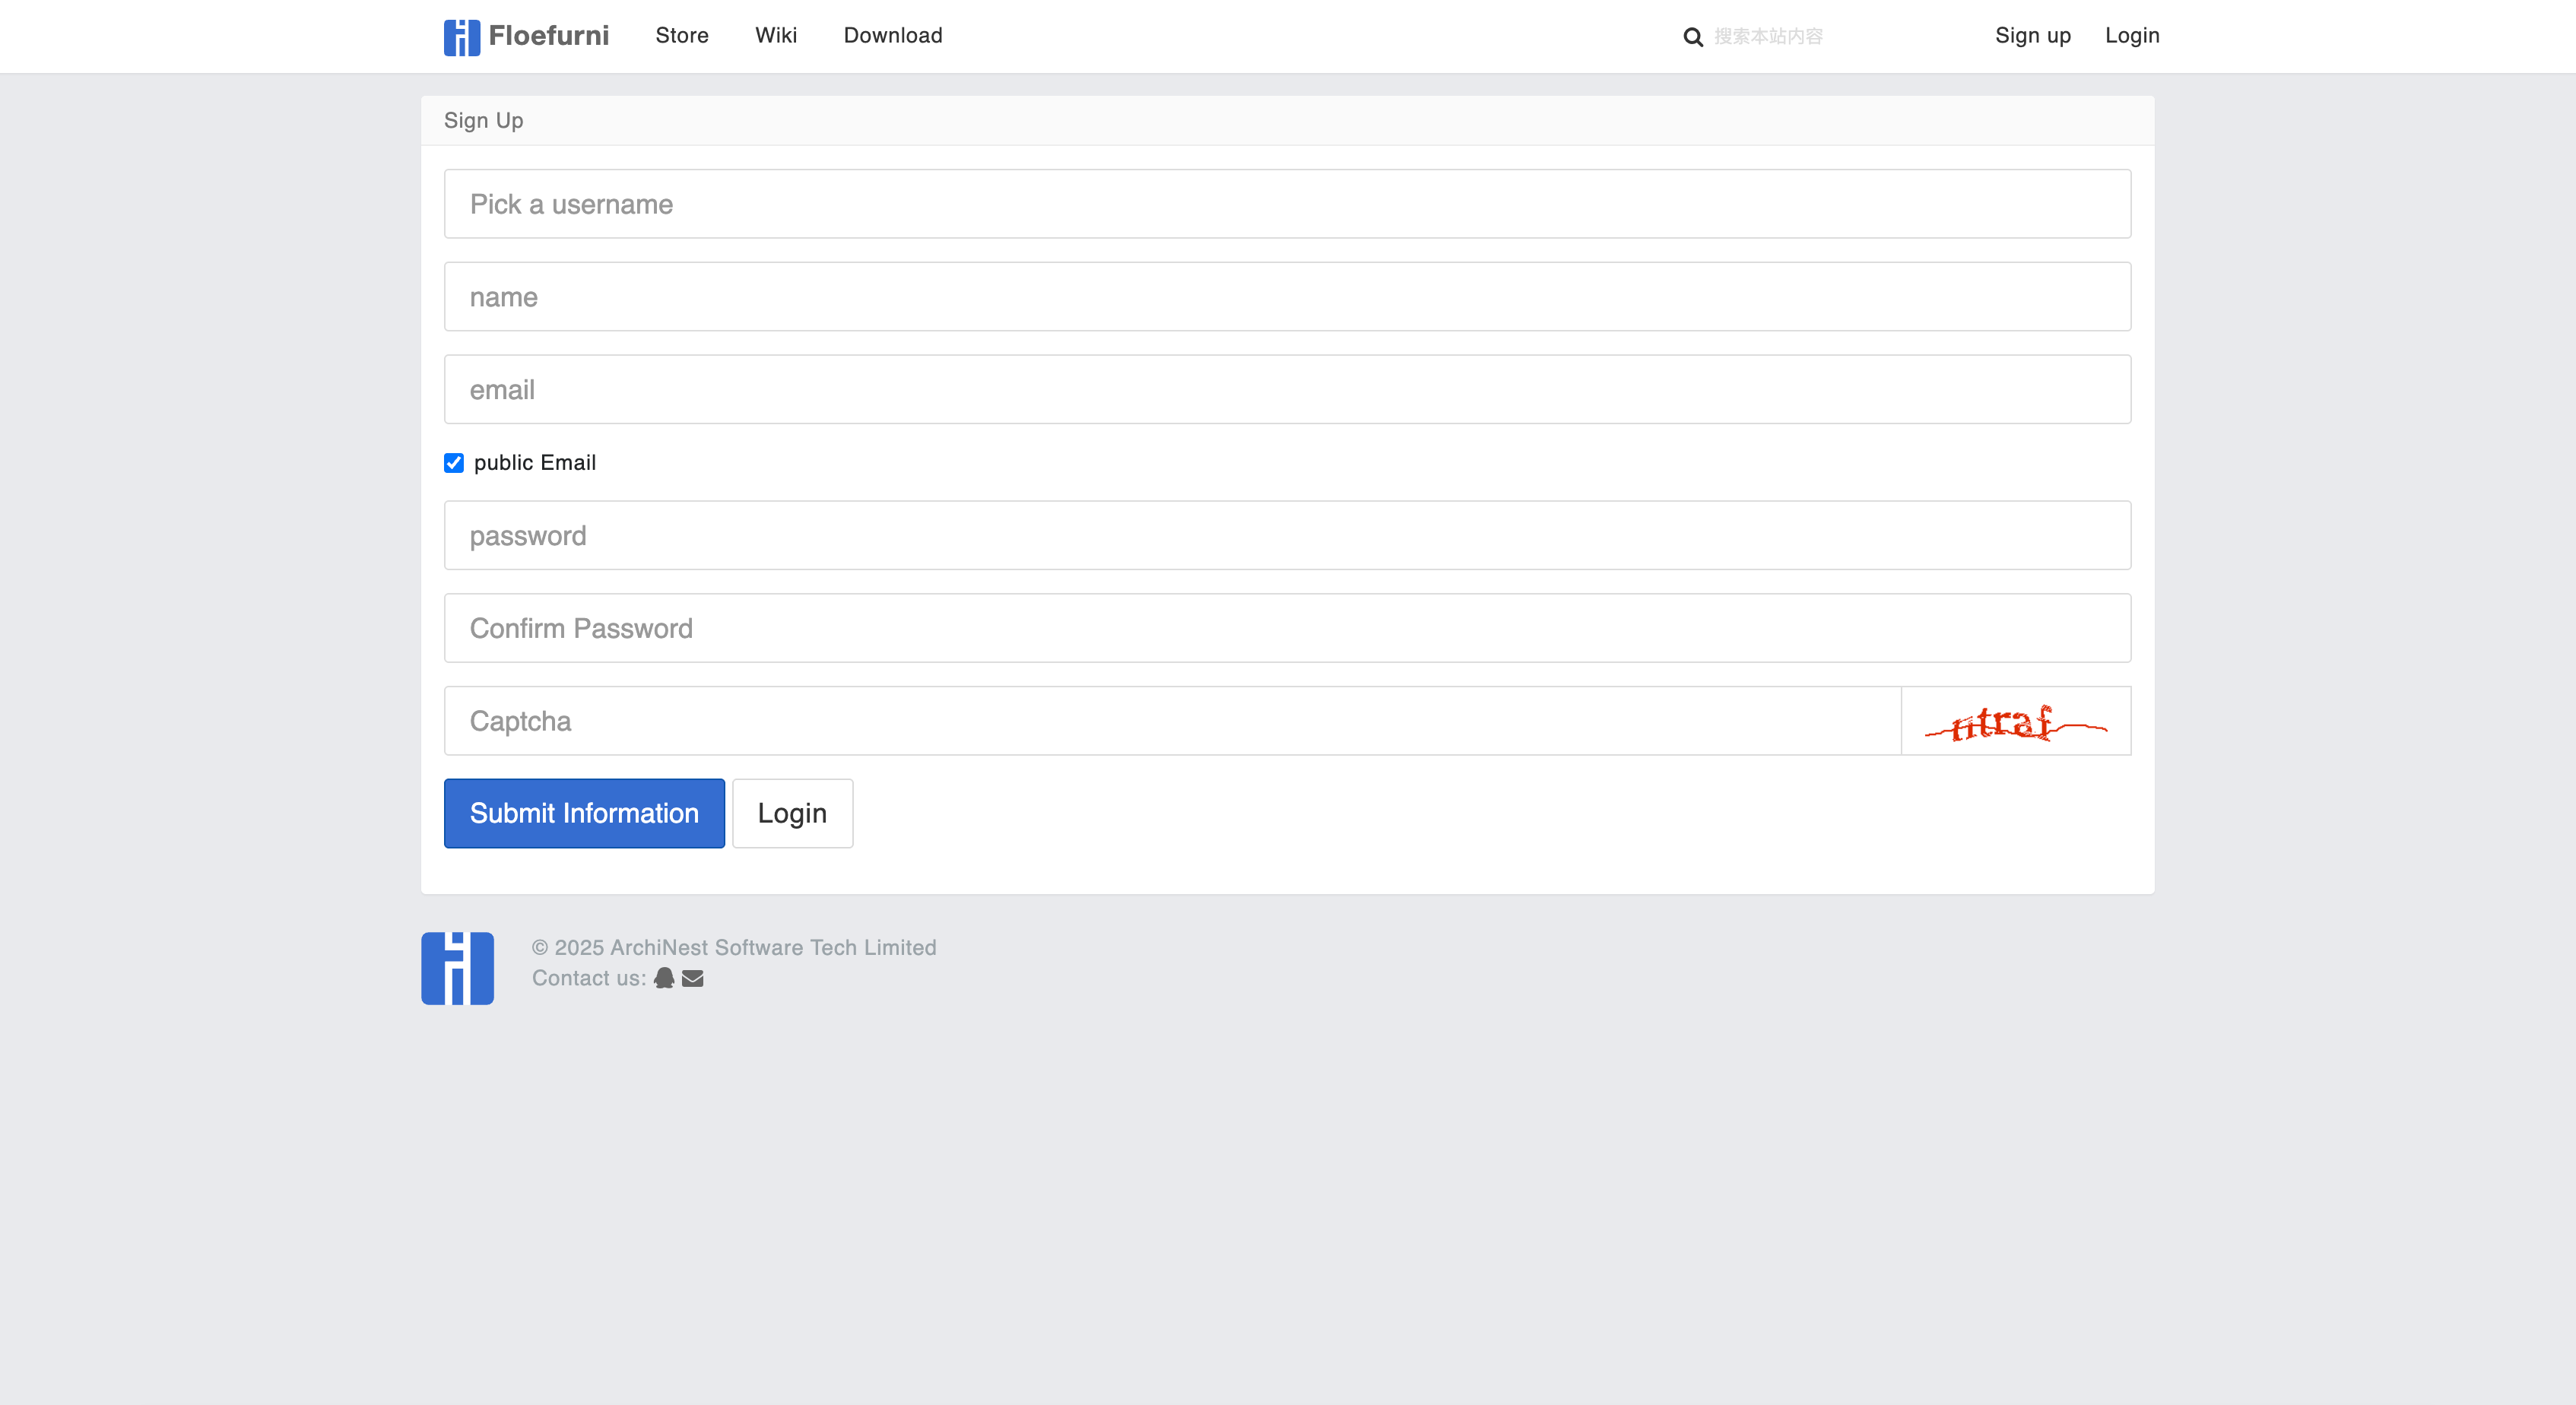This screenshot has height=1405, width=2576.
Task: Click the Login link in header
Action: tap(2132, 36)
